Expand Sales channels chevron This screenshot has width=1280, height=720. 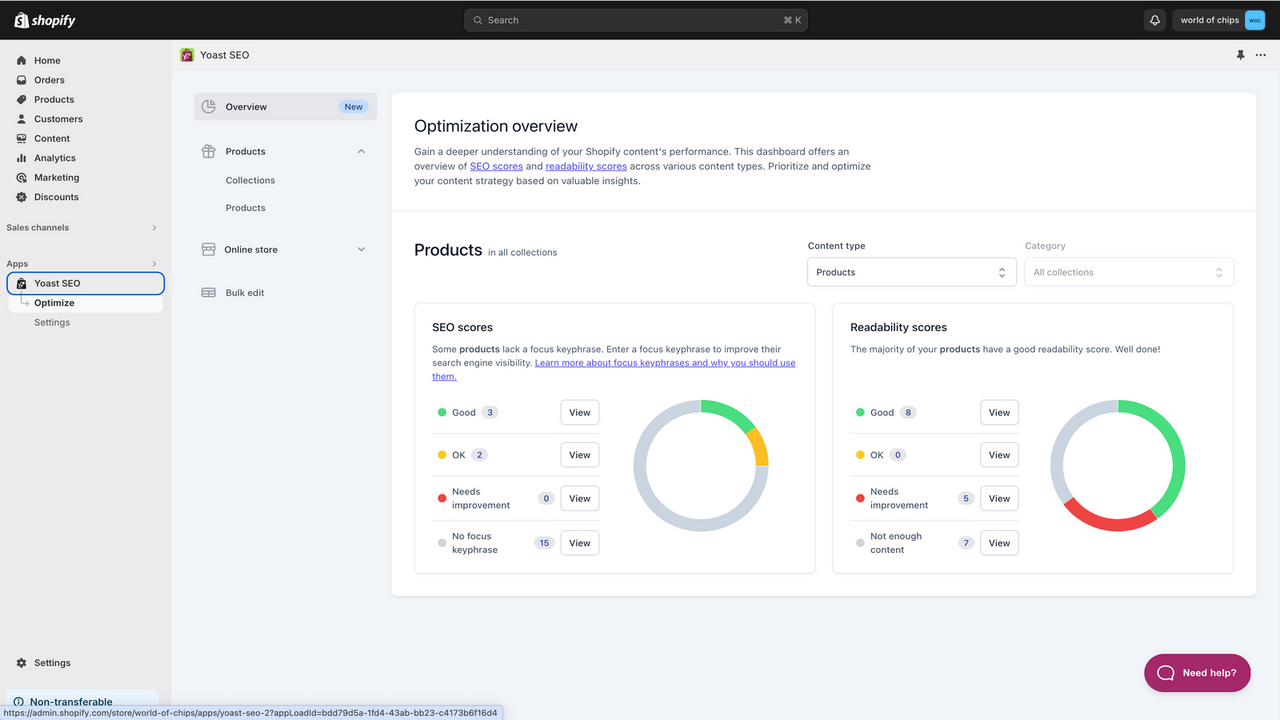pyautogui.click(x=154, y=228)
